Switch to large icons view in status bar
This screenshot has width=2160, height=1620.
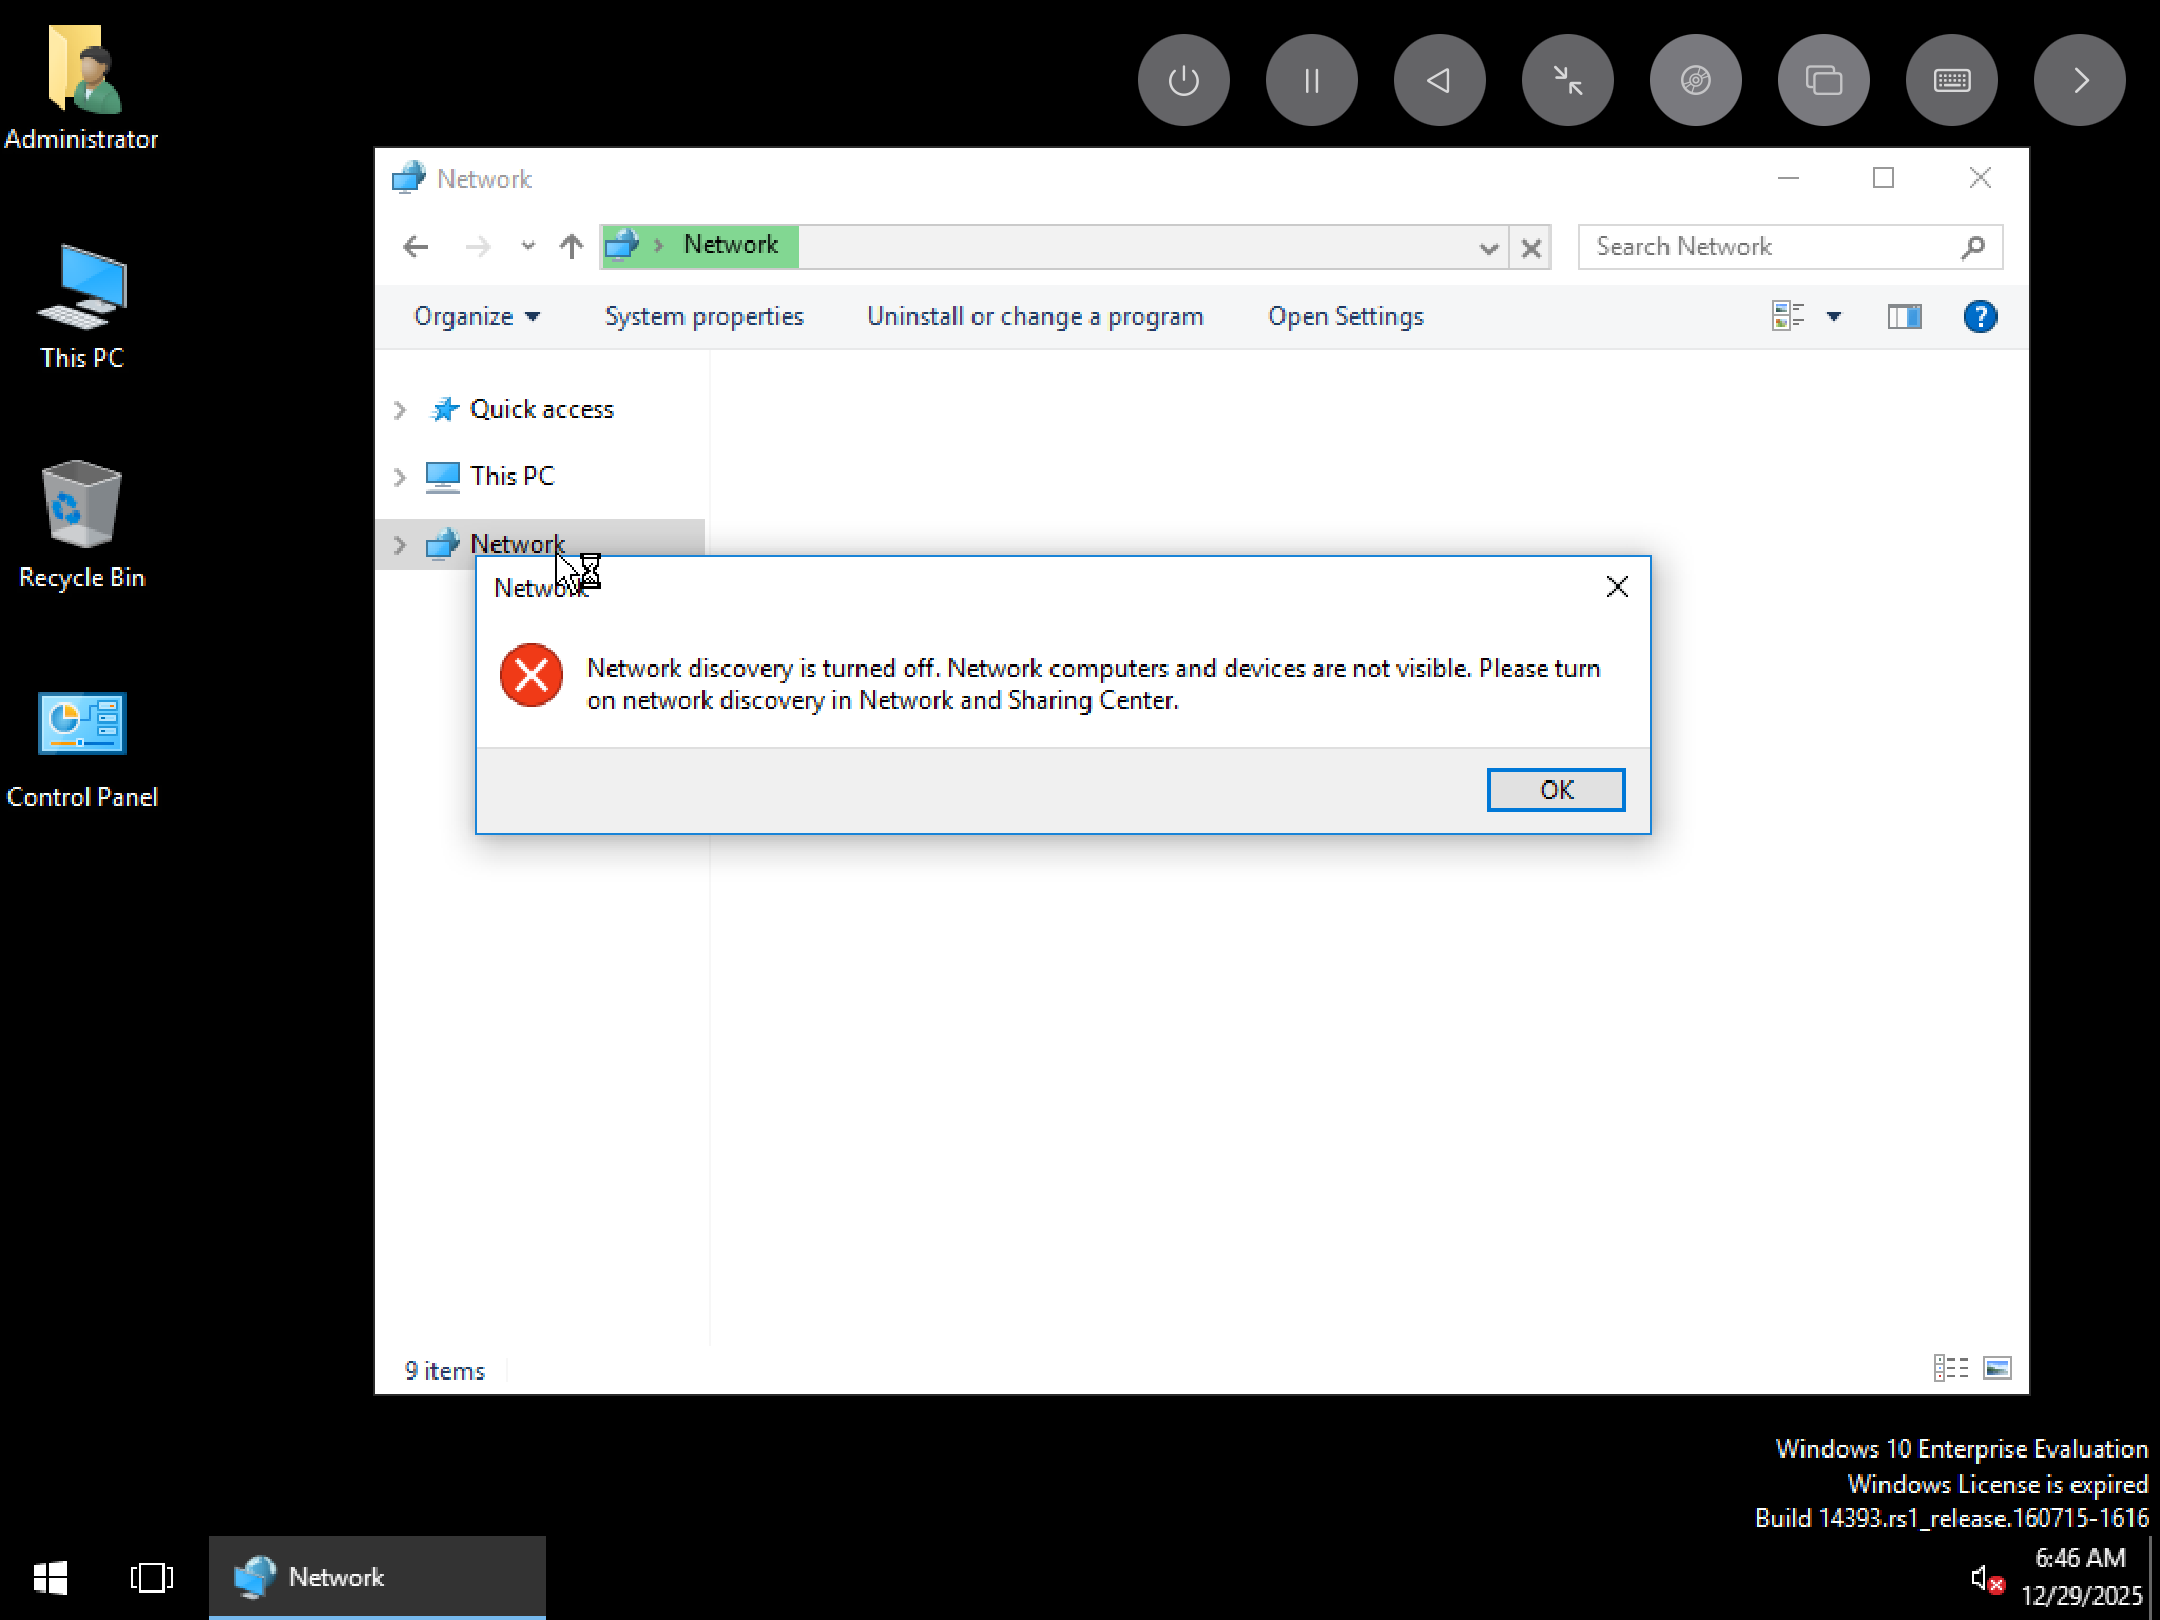tap(1997, 1368)
